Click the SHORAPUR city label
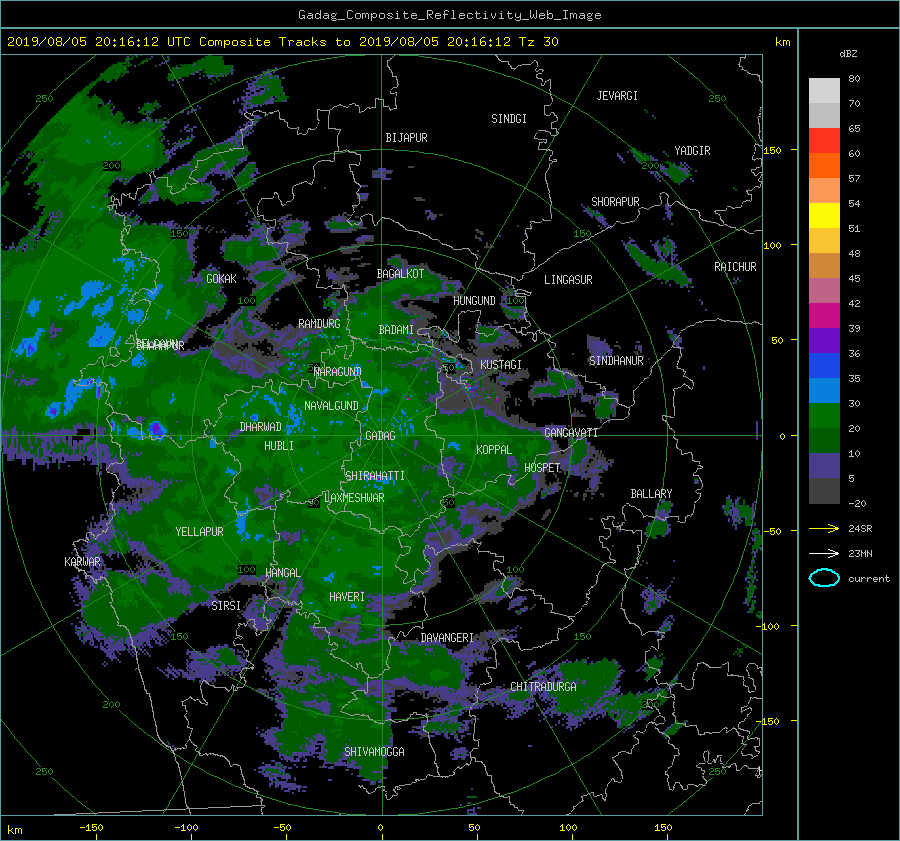The height and width of the screenshot is (841, 900). (x=615, y=202)
